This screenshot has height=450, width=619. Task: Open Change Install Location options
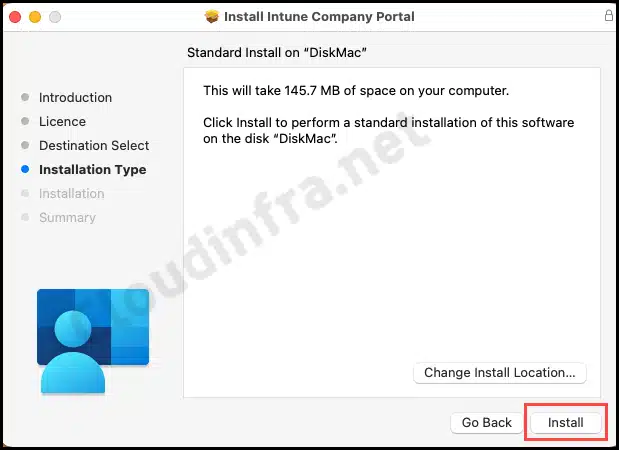(500, 373)
